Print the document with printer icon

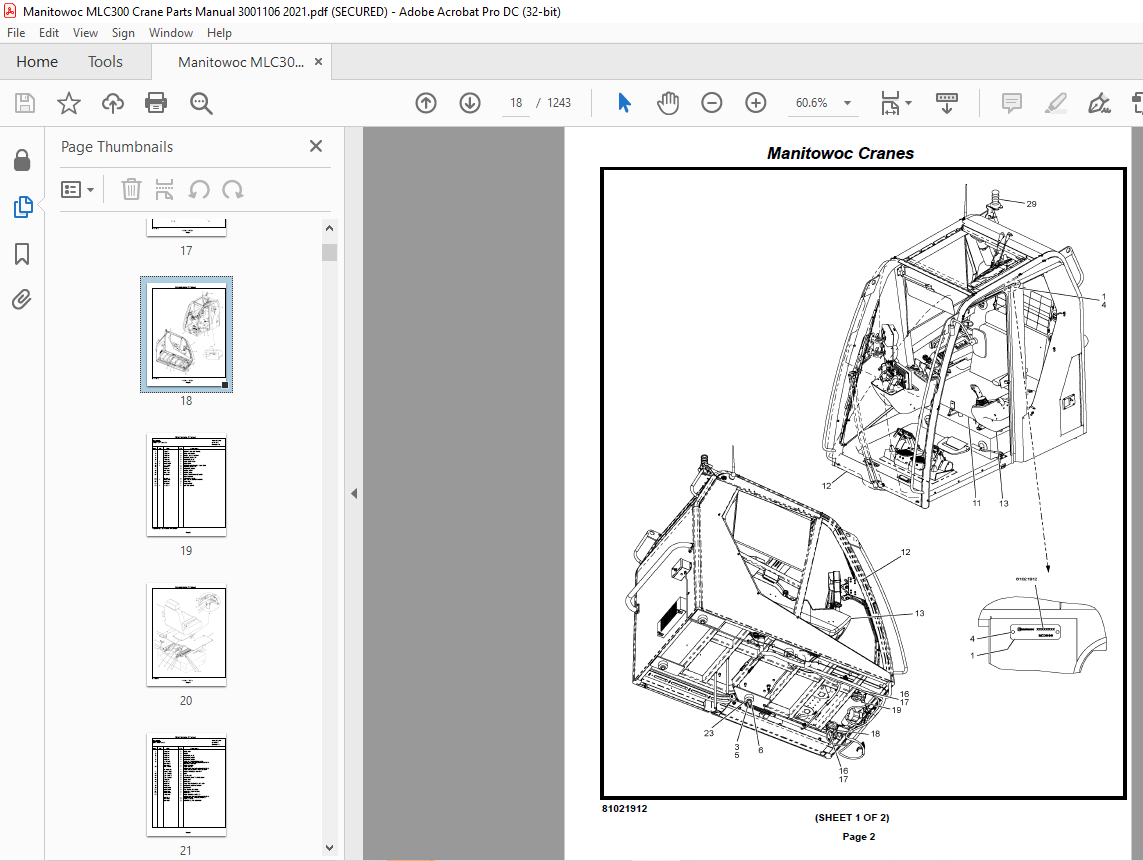point(156,103)
